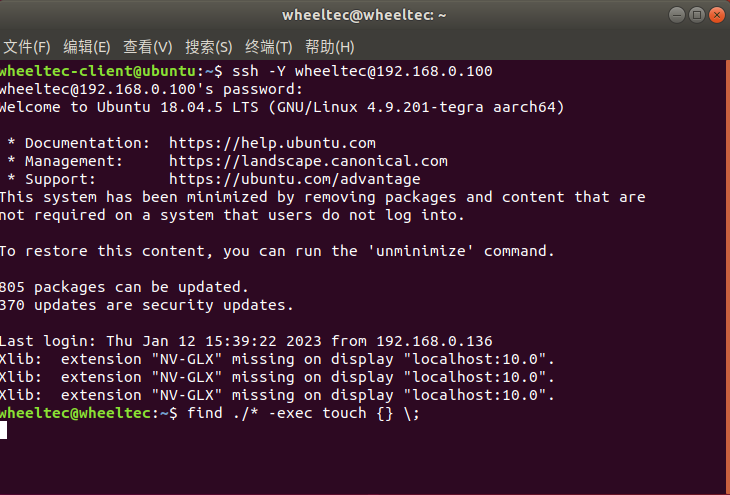This screenshot has height=495, width=730.
Task: Click the https://ubuntu.com/advantage support URL
Action: [x=295, y=179]
